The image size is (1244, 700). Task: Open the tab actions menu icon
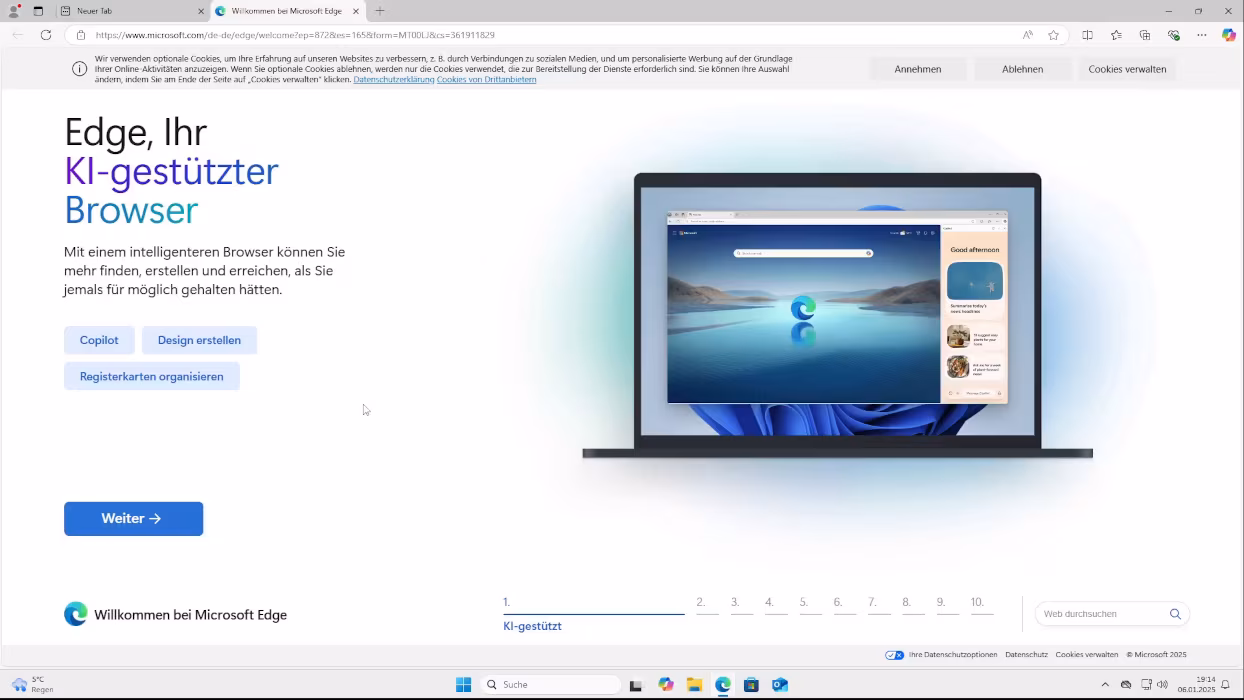[x=38, y=11]
